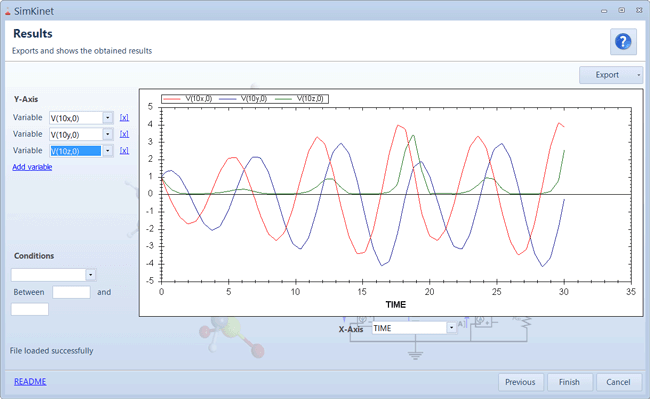Click the TIME axis label under chart
The width and height of the screenshot is (650, 399).
395,305
